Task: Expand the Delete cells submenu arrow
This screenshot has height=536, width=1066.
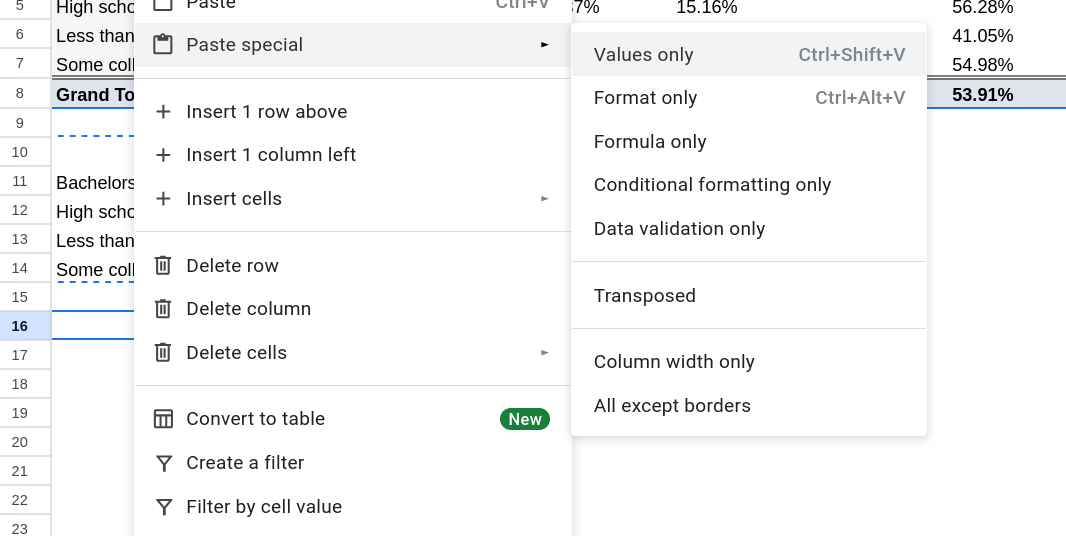Action: (545, 353)
